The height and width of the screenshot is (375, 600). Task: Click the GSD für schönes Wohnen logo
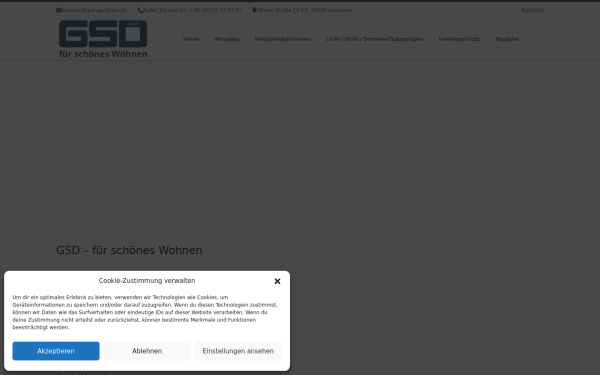[103, 39]
